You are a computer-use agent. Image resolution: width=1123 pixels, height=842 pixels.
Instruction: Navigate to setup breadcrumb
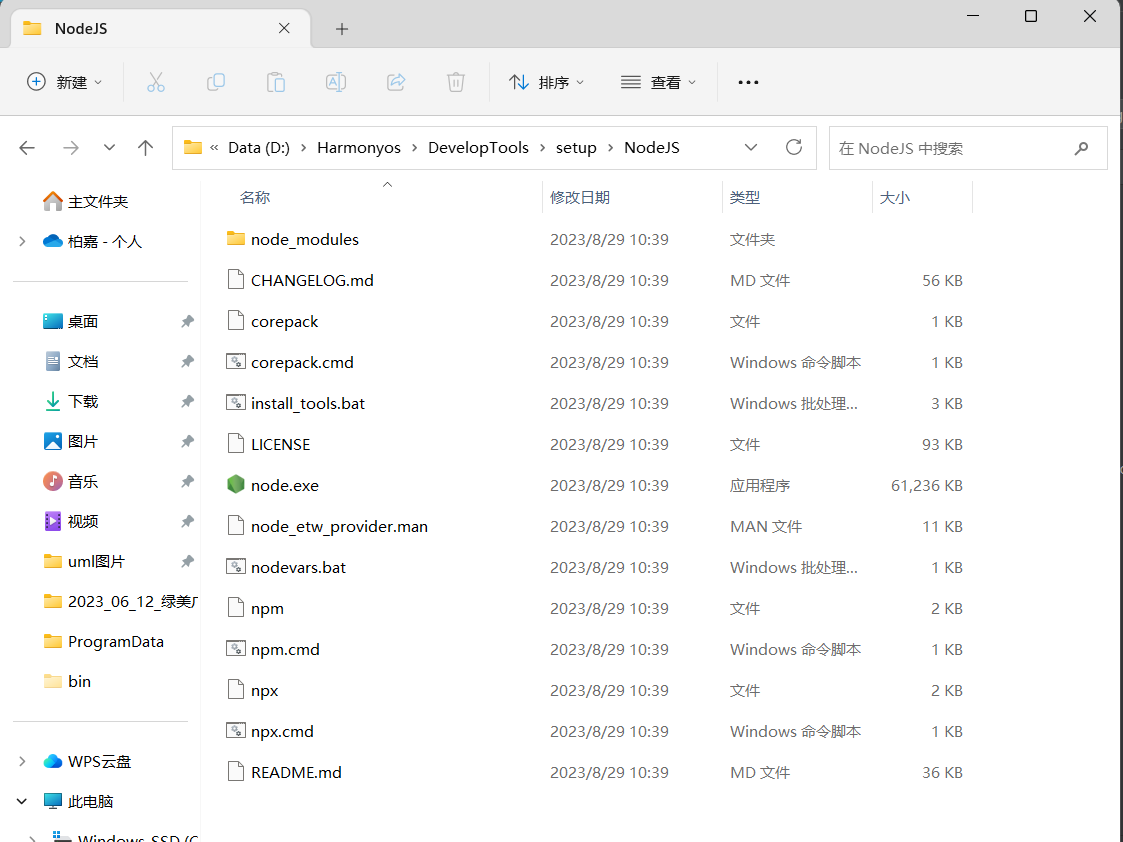click(576, 147)
